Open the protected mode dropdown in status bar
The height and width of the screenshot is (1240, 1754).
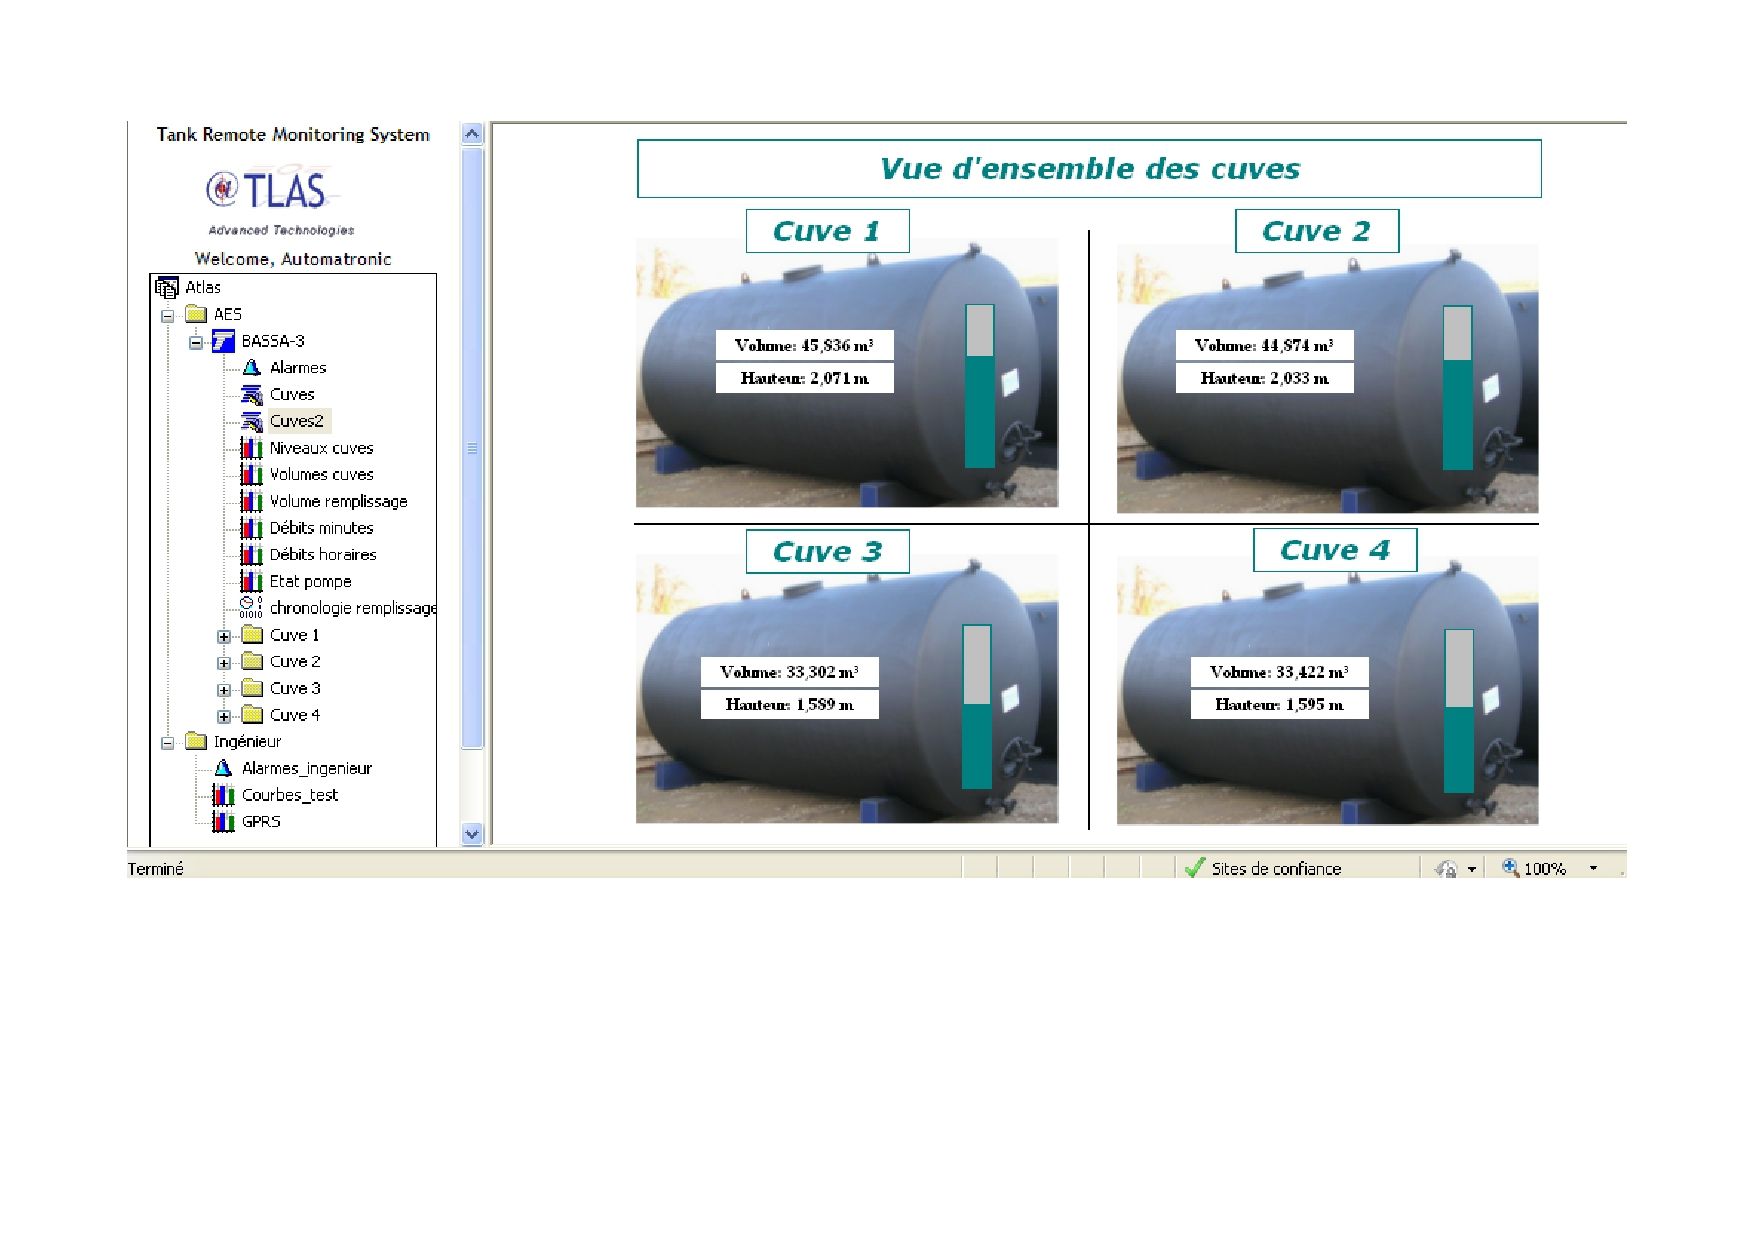(1472, 869)
